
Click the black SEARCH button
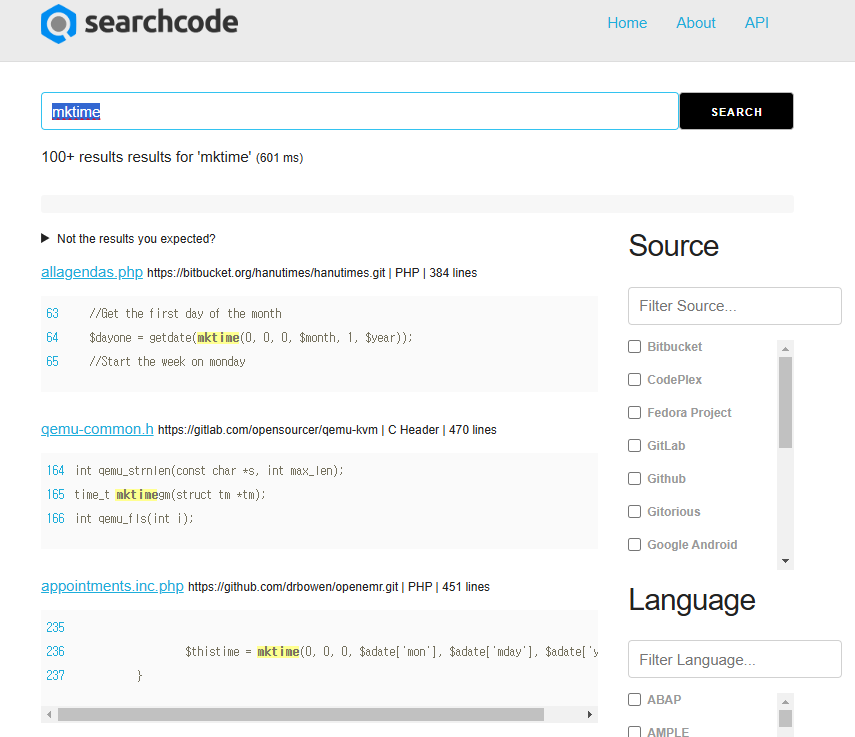[x=736, y=111]
